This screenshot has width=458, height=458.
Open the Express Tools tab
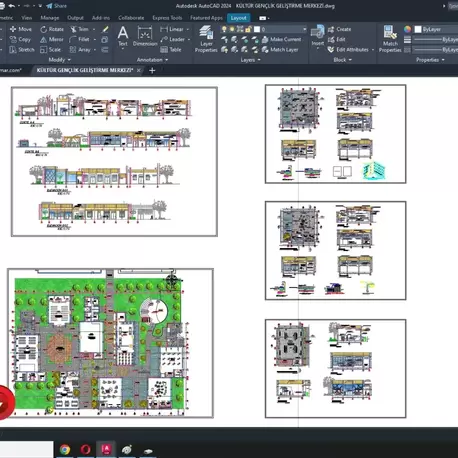point(167,18)
